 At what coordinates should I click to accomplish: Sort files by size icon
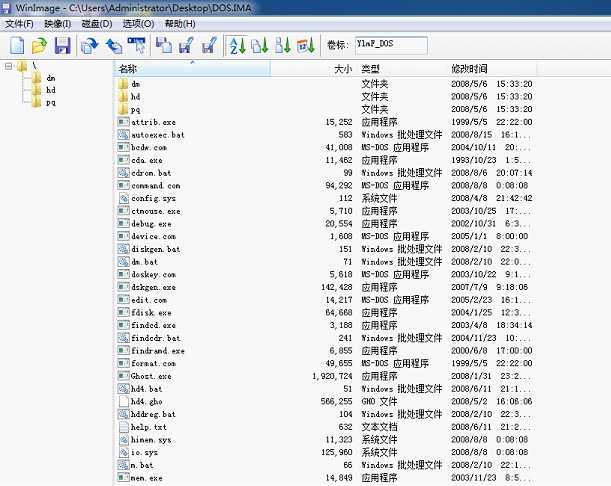click(283, 46)
